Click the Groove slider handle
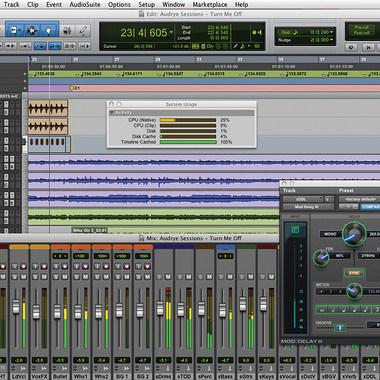Image resolution: width=380 pixels, height=380 pixels. 340,328
